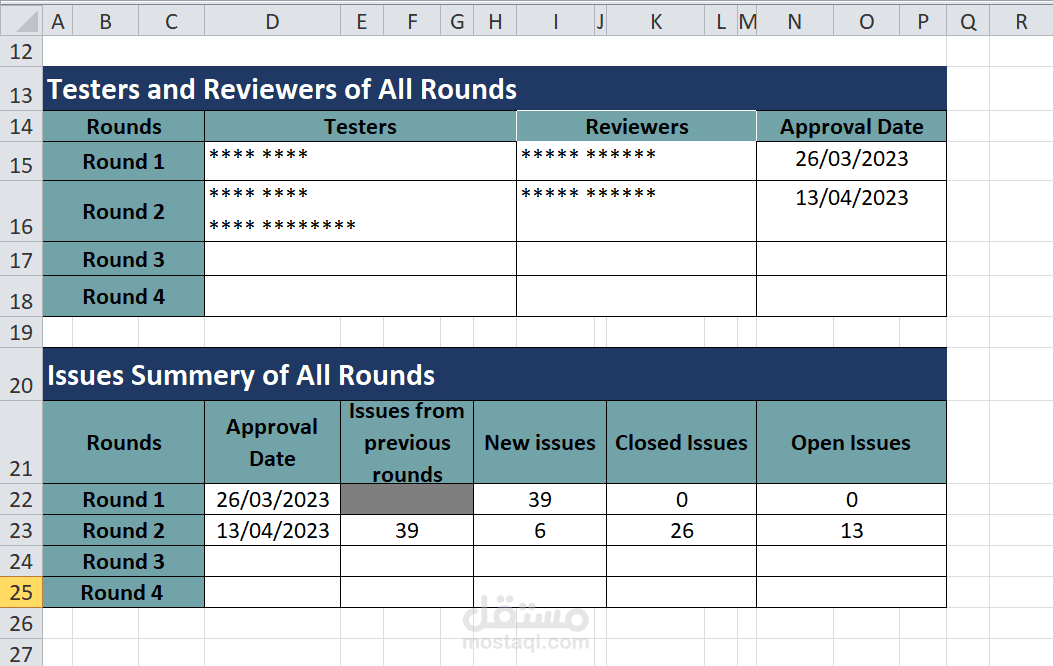
Task: Select new issues value 39 for Round 1
Action: [x=540, y=500]
